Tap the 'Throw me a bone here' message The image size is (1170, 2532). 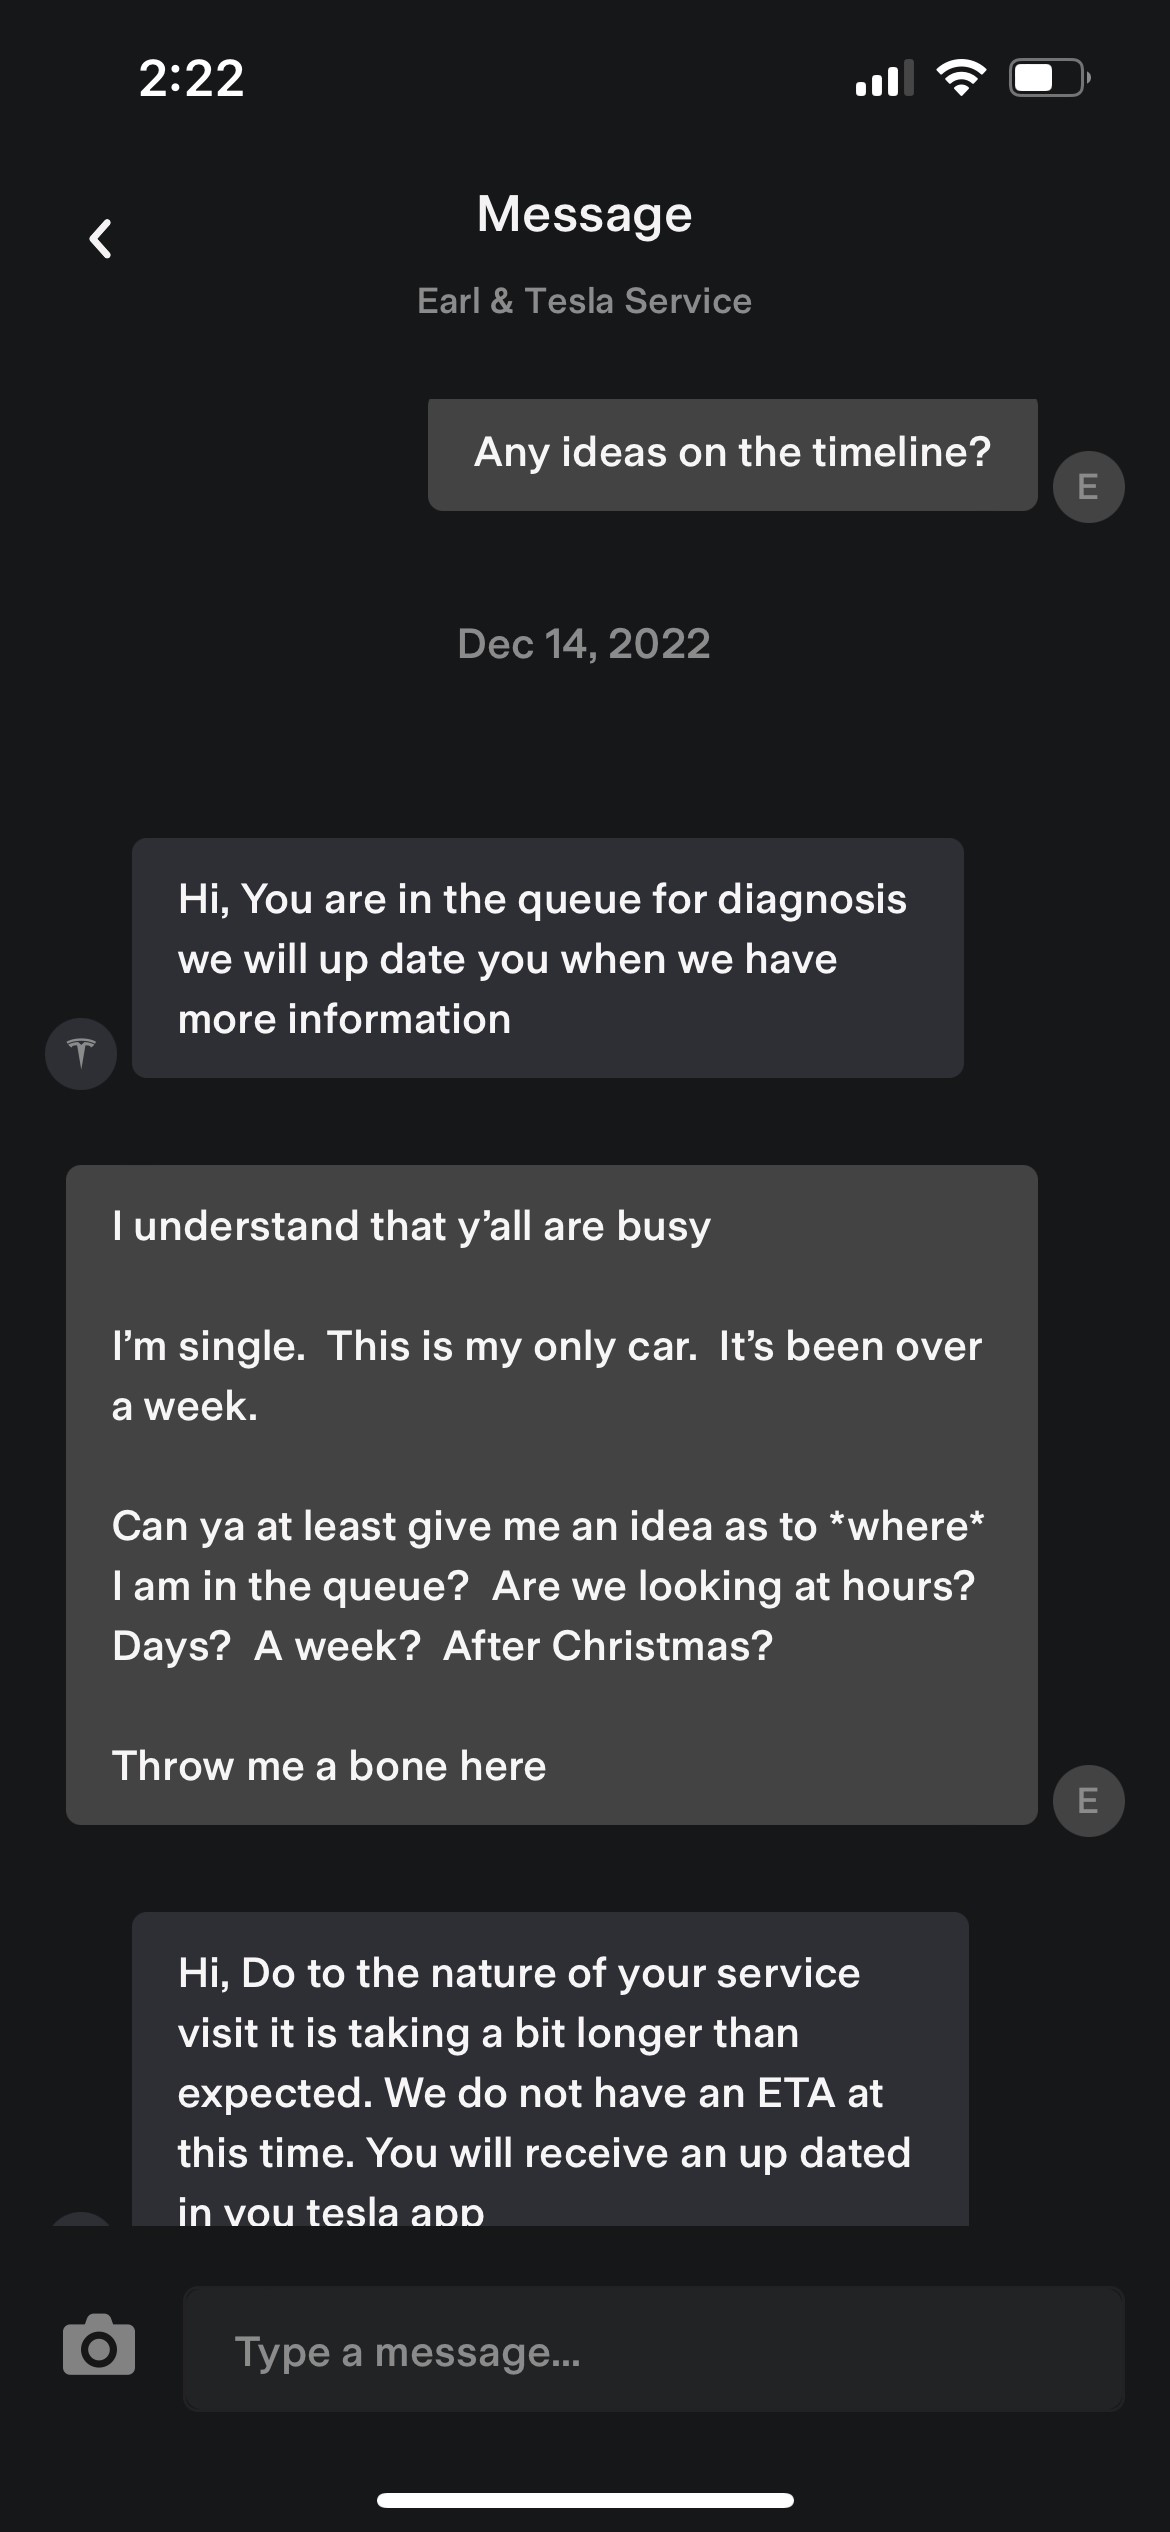(x=329, y=1766)
